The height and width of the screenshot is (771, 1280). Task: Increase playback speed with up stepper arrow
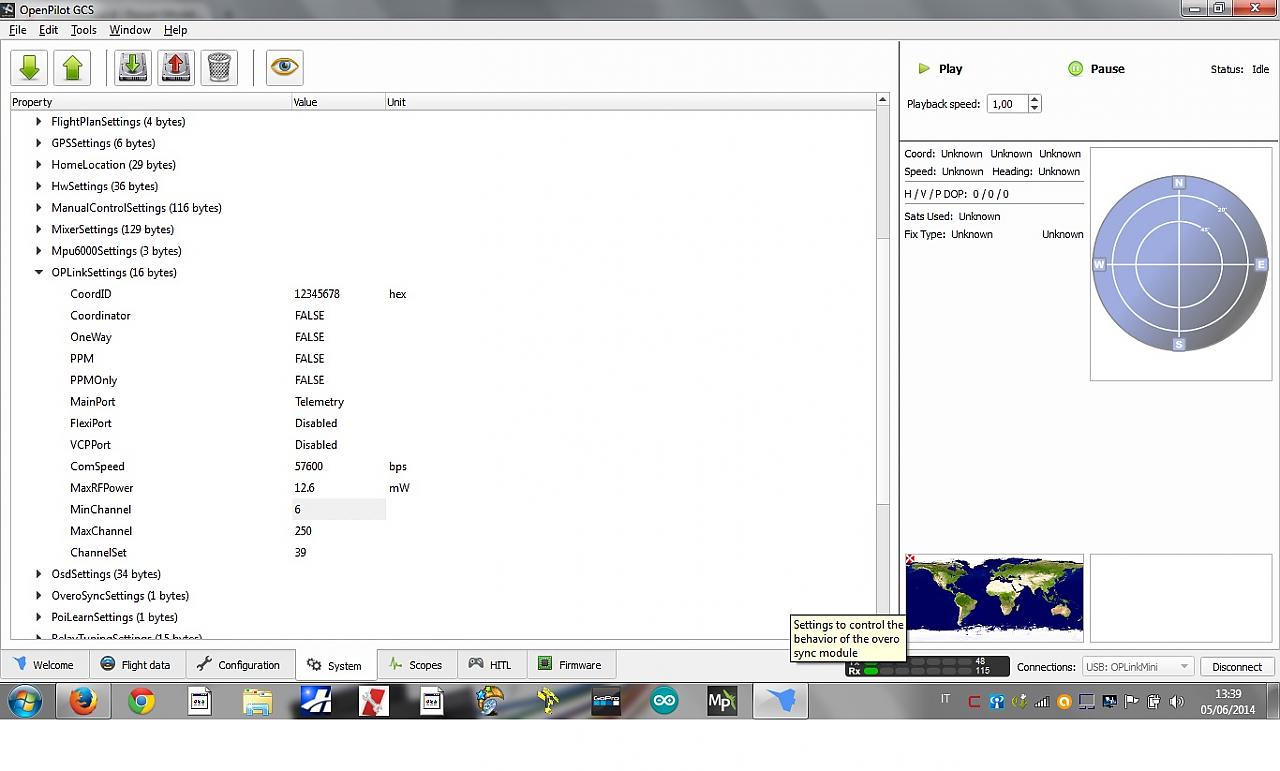pyautogui.click(x=1034, y=100)
